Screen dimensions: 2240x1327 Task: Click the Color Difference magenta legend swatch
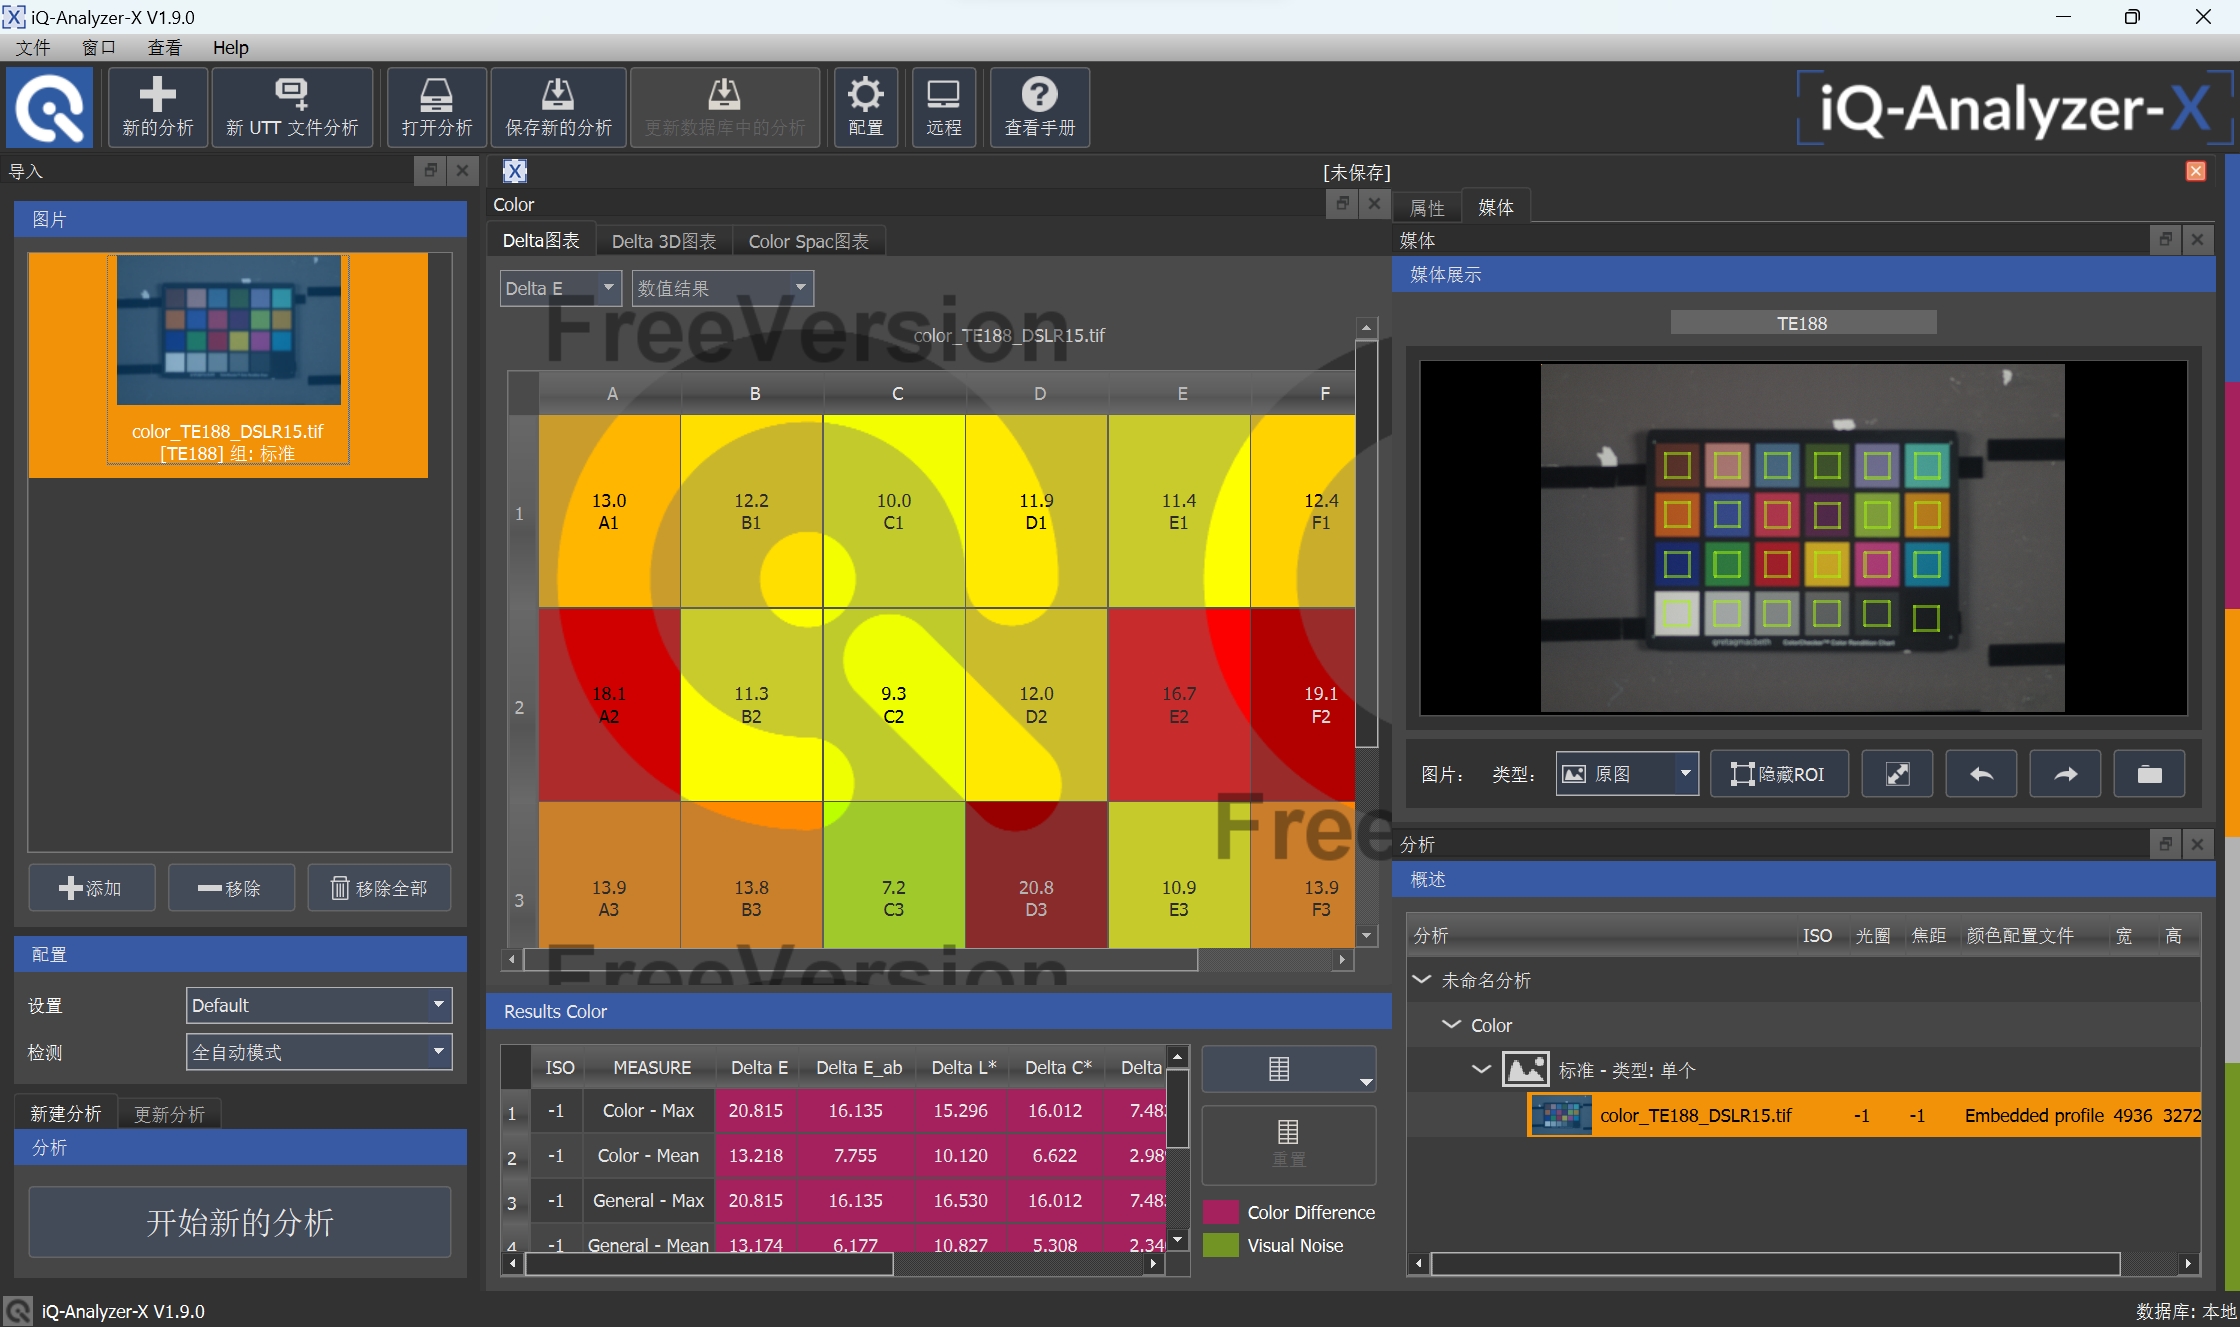pos(1221,1212)
